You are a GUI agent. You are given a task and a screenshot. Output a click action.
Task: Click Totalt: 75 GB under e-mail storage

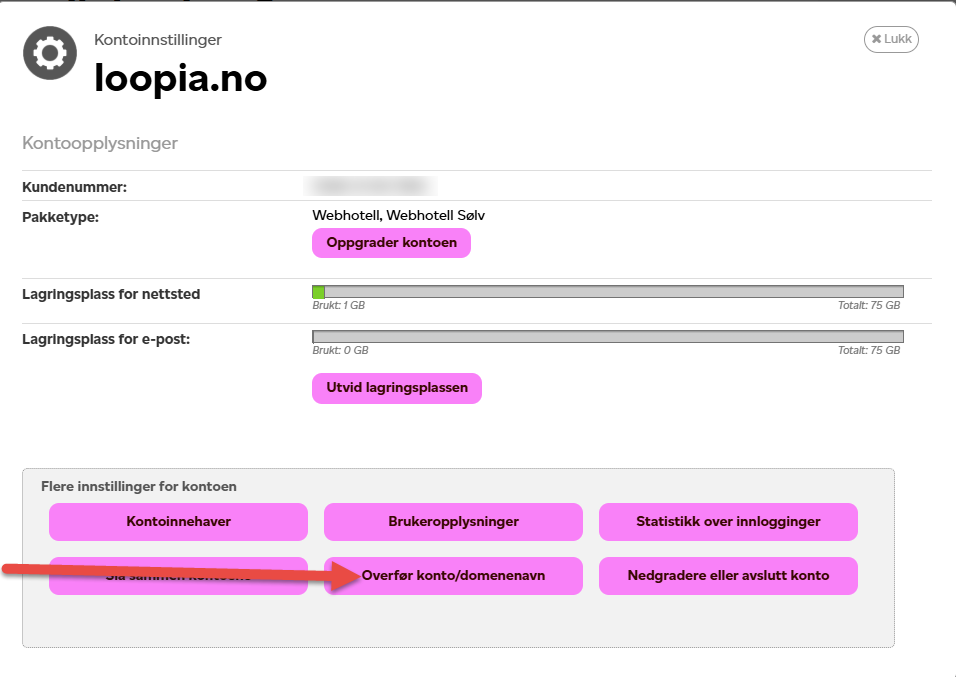(x=869, y=350)
